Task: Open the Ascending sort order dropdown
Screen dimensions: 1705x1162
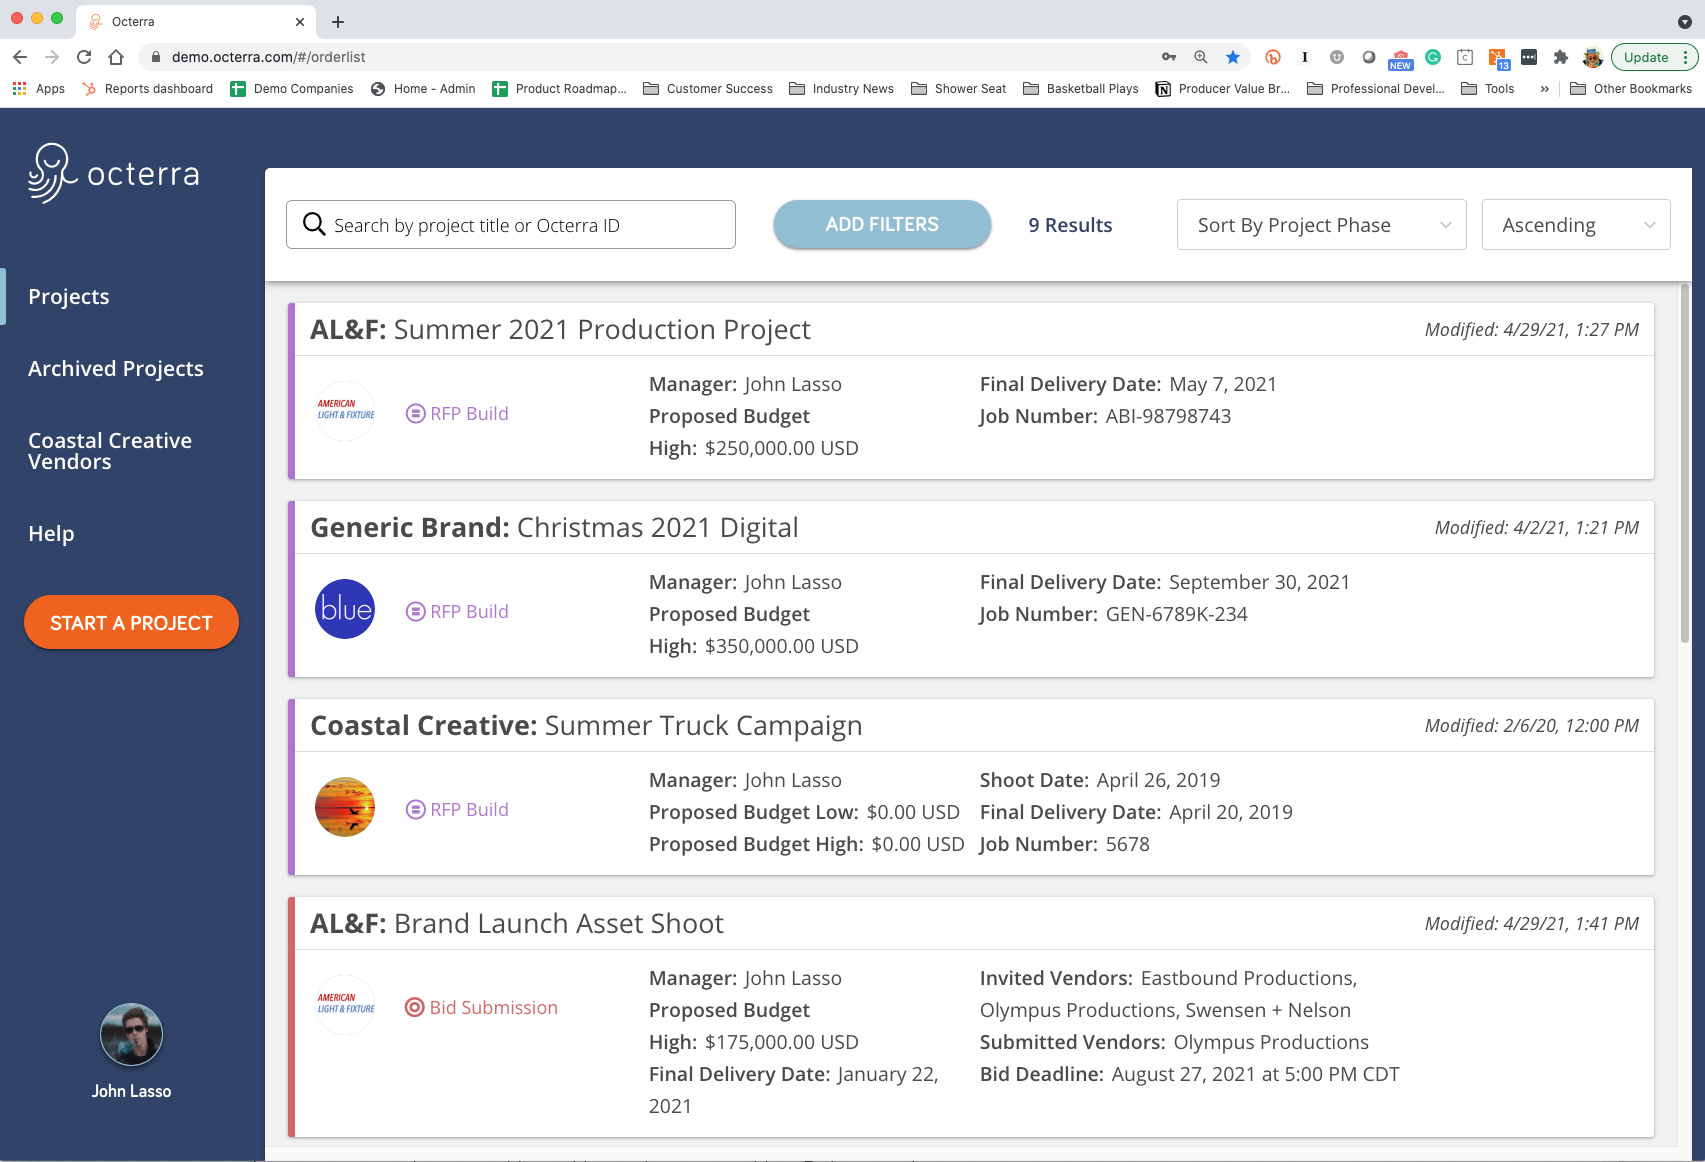Action: tap(1575, 224)
